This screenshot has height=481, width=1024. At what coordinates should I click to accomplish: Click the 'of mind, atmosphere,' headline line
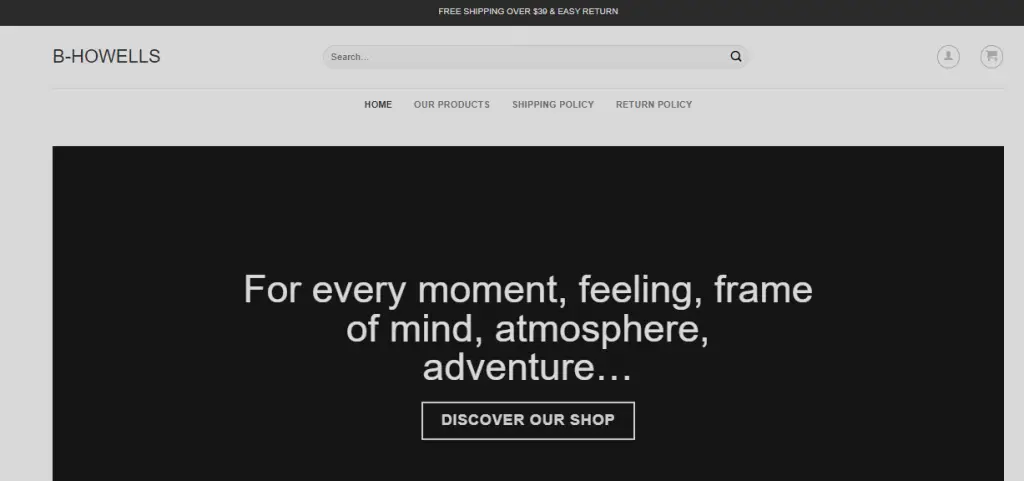click(x=528, y=329)
